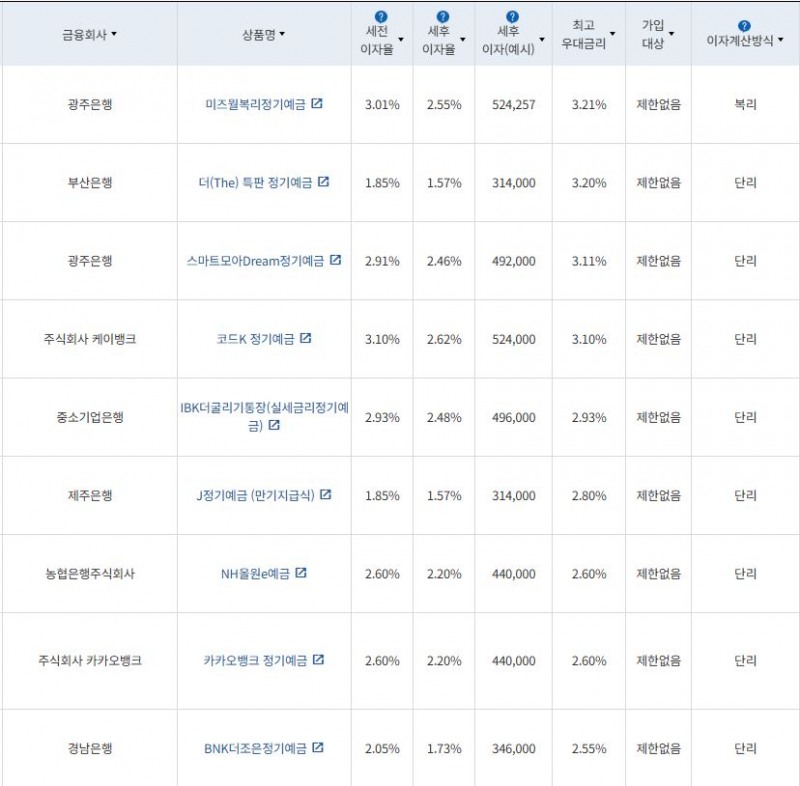Screen dimensions: 800x786
Task: Open external link icon for J정기예금 (만기지급식)
Action: coord(326,494)
